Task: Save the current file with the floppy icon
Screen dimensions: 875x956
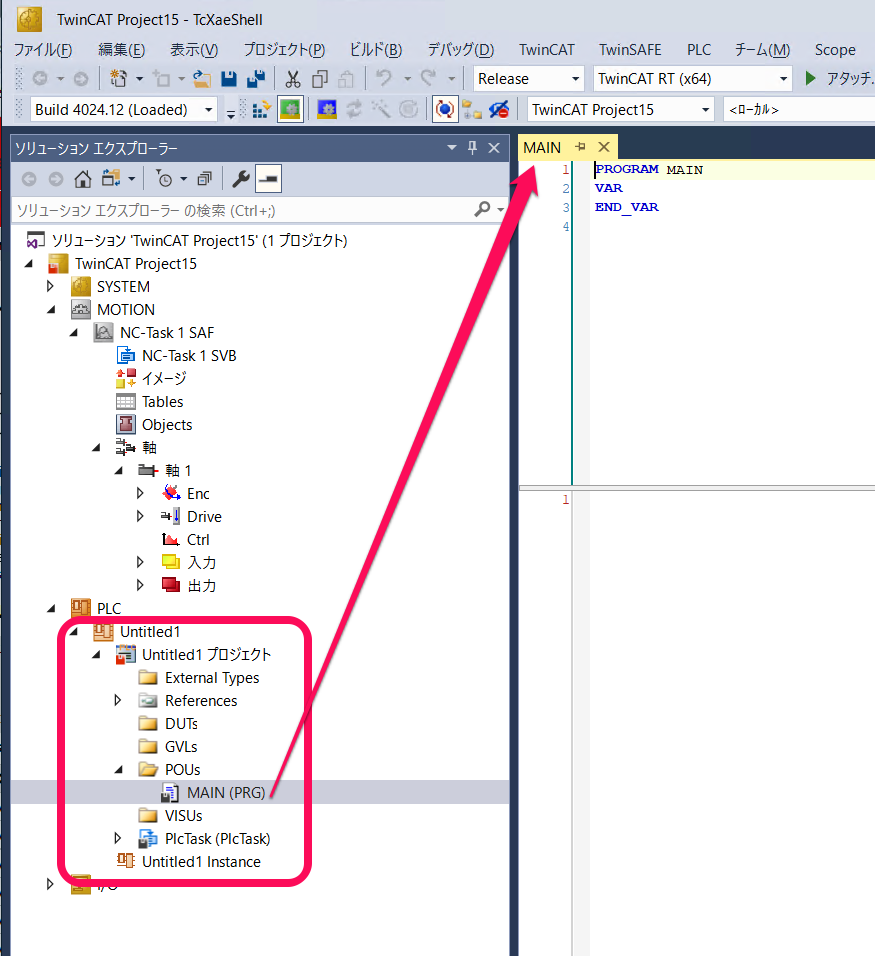Action: coord(229,79)
